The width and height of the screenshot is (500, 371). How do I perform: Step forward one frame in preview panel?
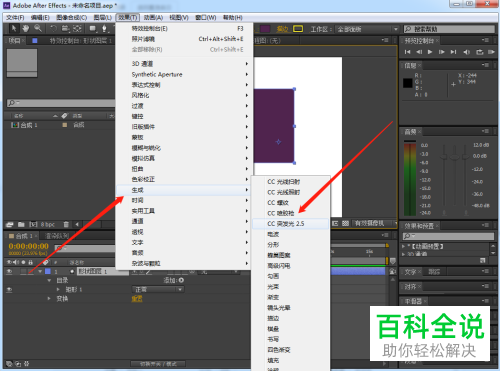pyautogui.click(x=442, y=52)
